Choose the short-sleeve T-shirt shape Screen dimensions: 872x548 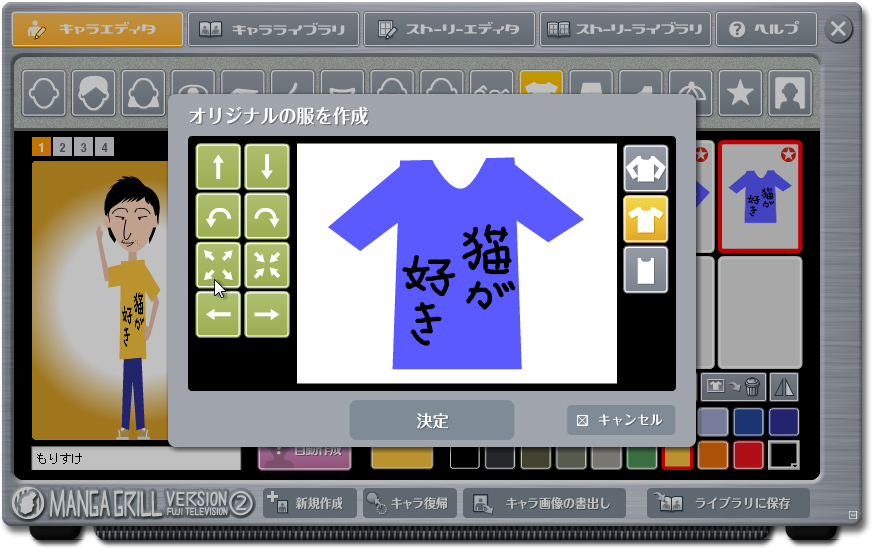(x=645, y=219)
